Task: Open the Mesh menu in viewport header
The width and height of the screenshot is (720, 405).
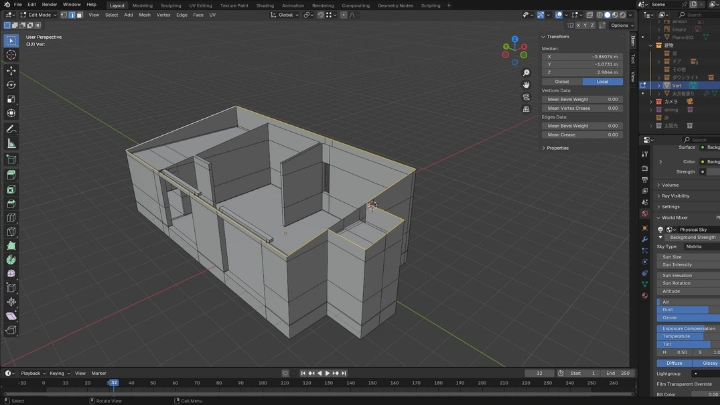Action: (x=145, y=15)
